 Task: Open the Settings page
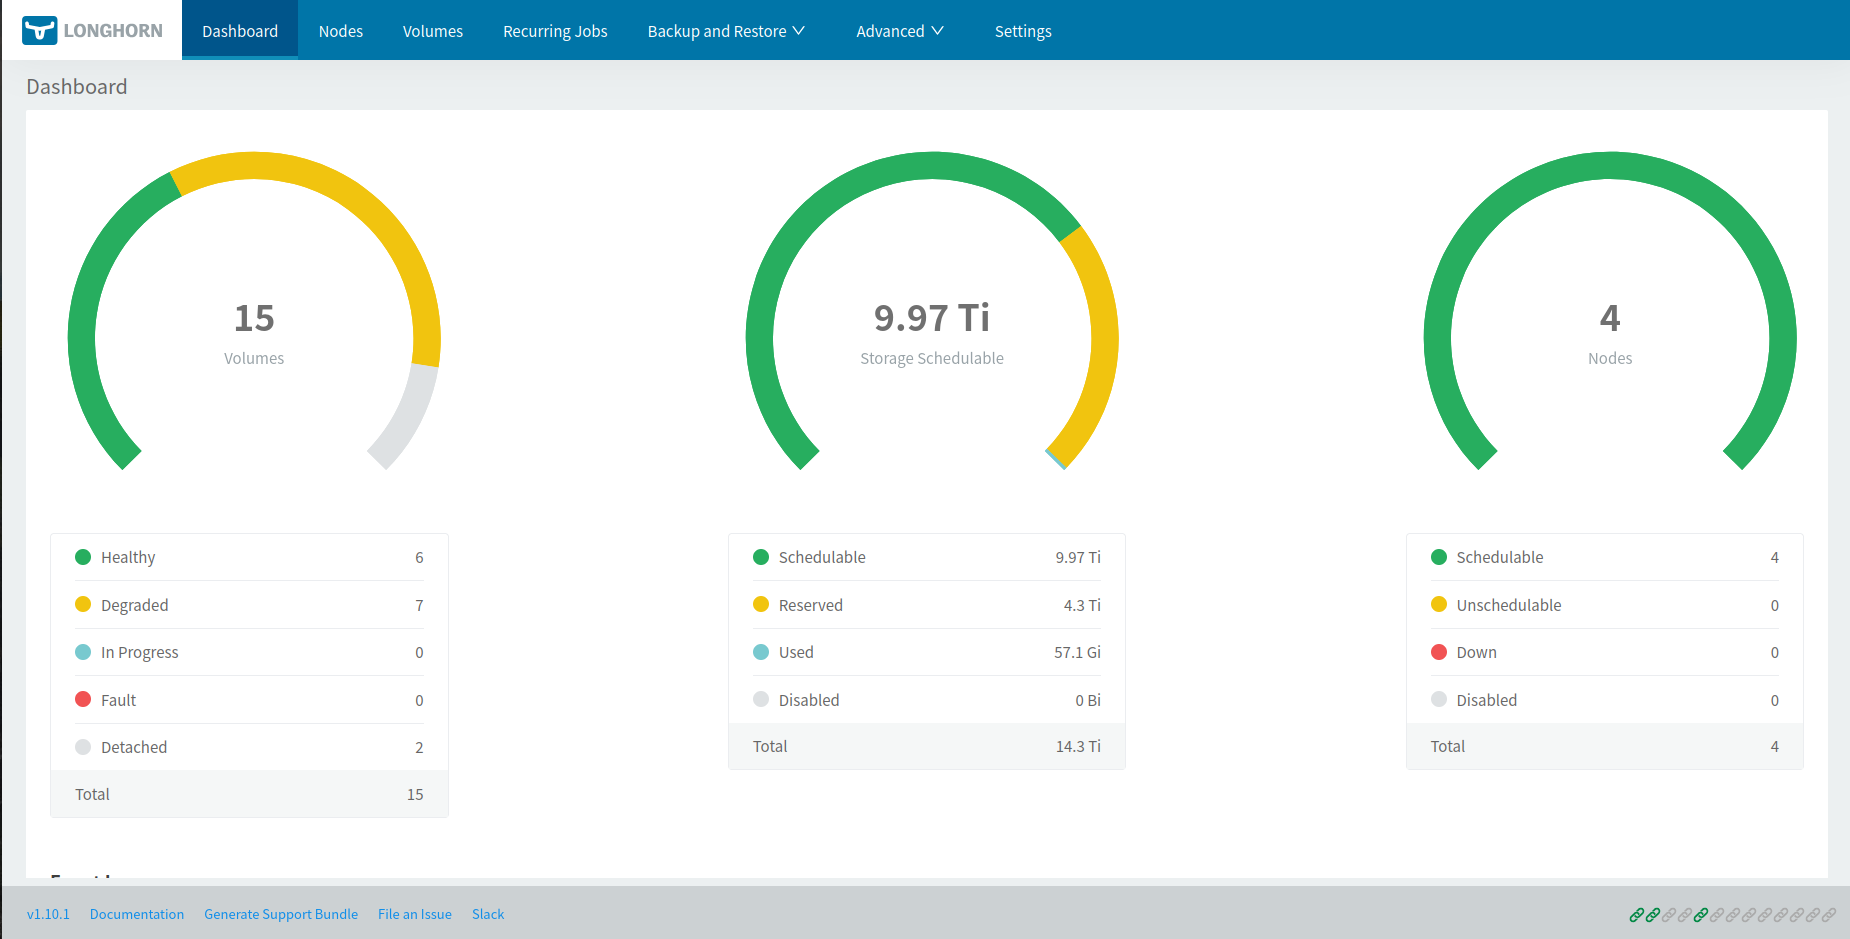pyautogui.click(x=1022, y=31)
